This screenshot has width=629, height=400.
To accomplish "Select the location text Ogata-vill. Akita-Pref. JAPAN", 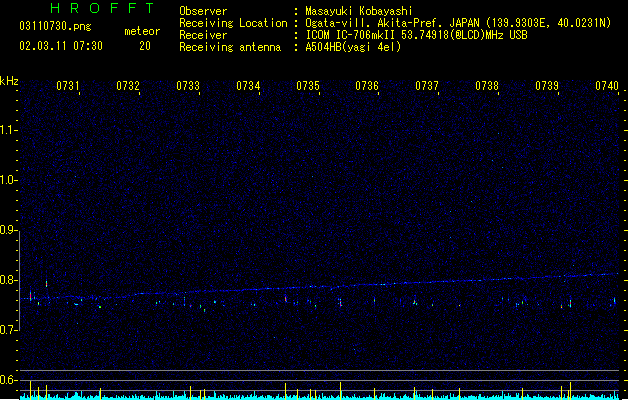I will (392, 23).
